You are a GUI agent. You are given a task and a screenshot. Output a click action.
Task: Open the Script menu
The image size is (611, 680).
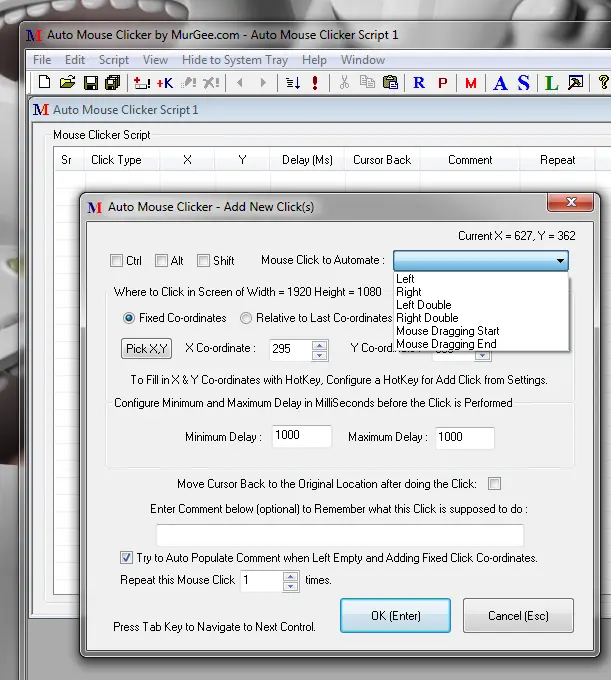pyautogui.click(x=113, y=60)
